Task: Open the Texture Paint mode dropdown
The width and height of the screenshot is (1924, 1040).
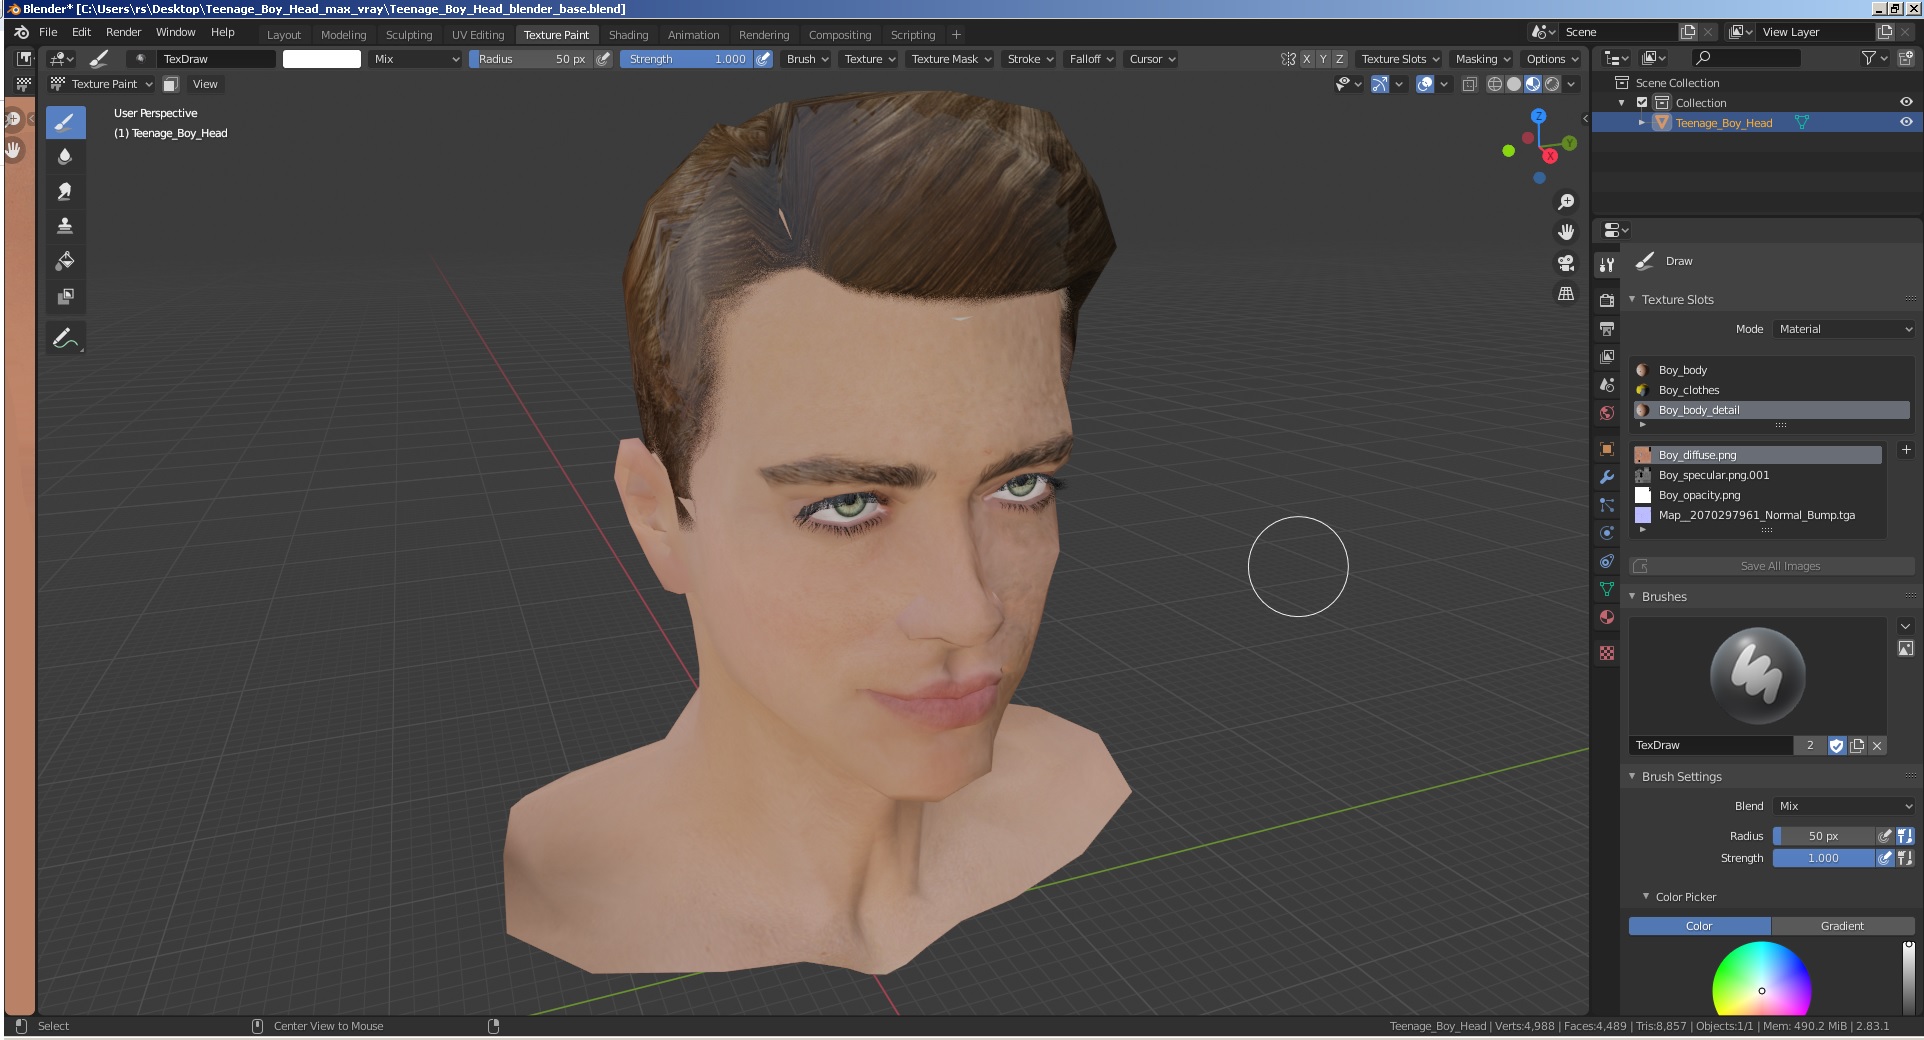Action: (x=101, y=84)
